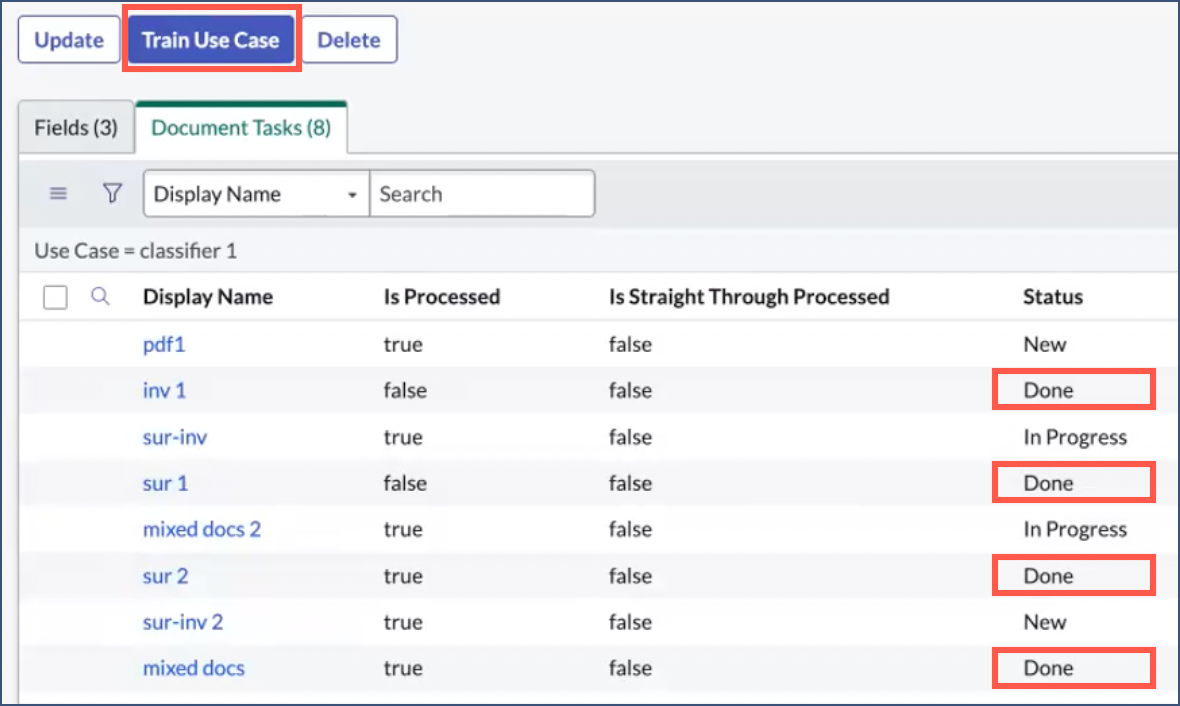Sort by the Status column header
1180x706 pixels.
[1053, 297]
